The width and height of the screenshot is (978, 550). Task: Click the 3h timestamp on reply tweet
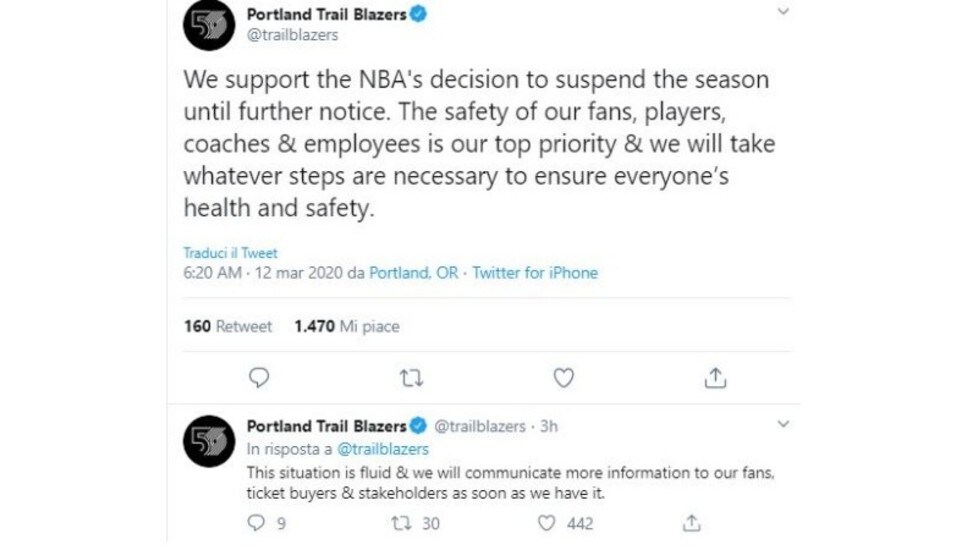click(x=549, y=426)
